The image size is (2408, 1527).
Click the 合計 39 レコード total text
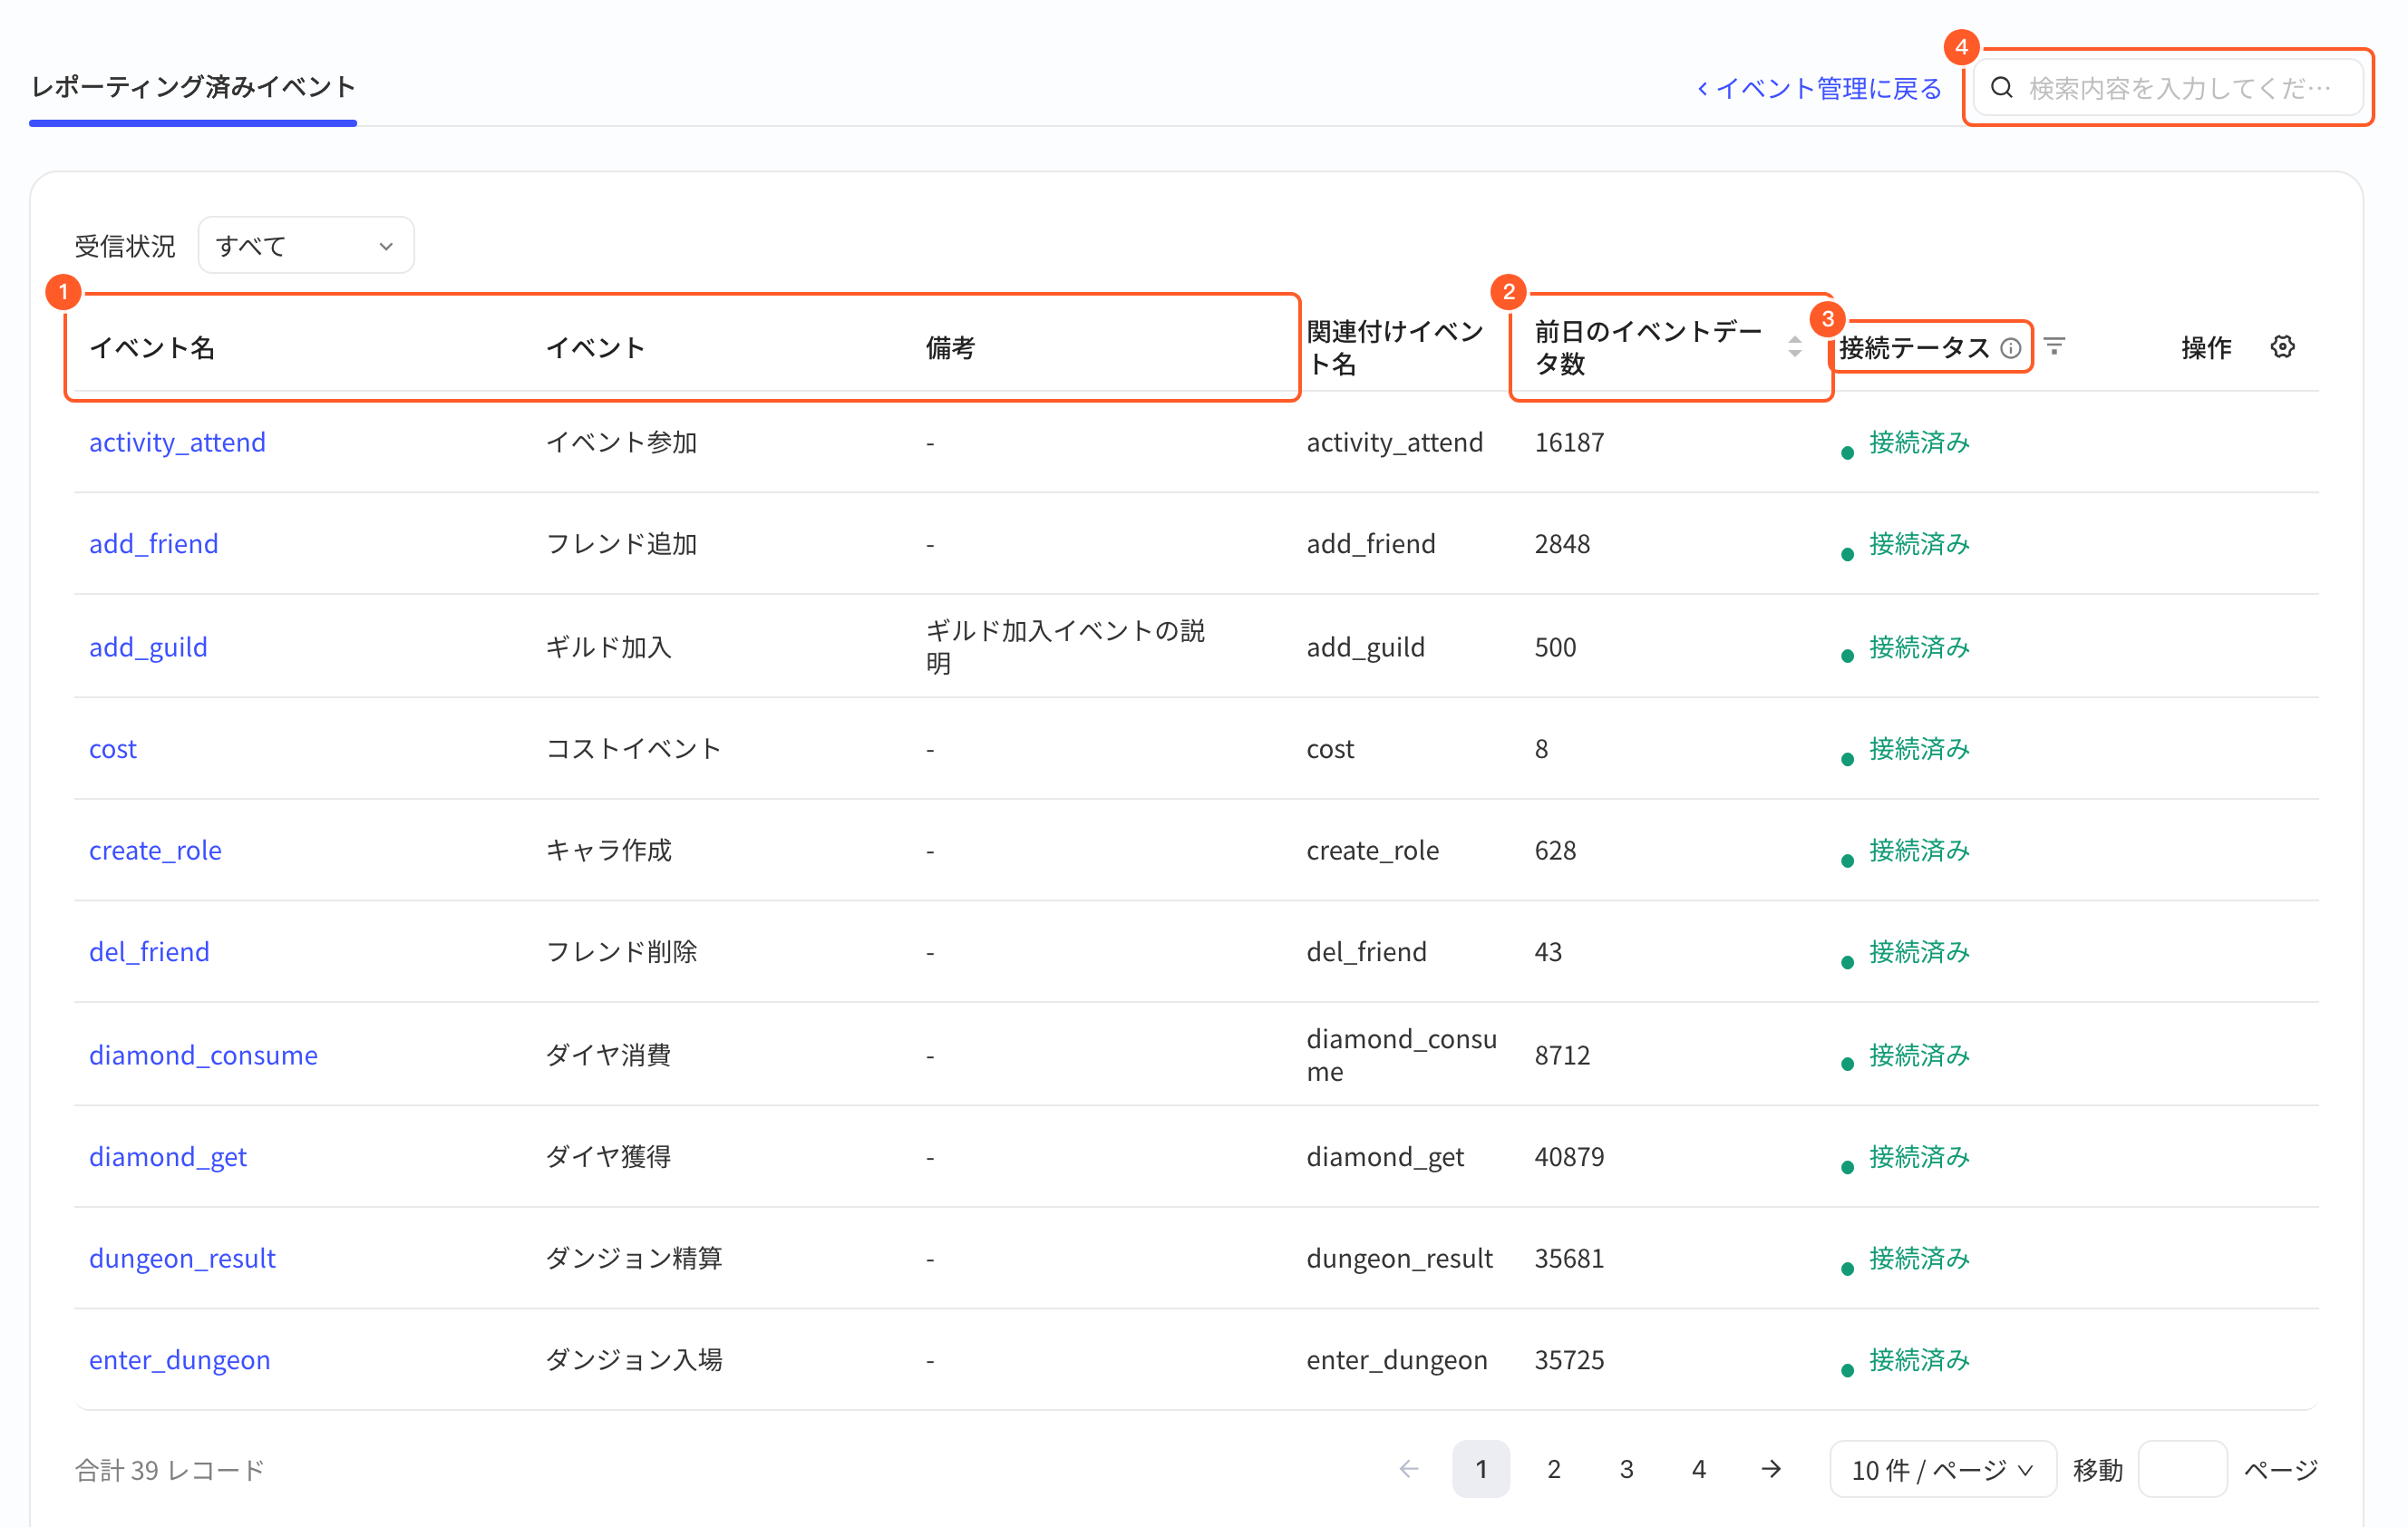(169, 1469)
